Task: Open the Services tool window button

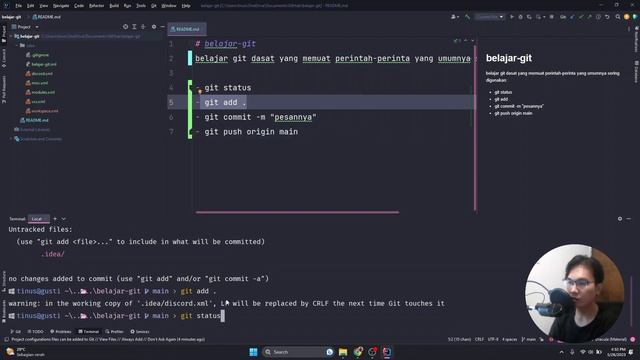Action: coord(140,331)
